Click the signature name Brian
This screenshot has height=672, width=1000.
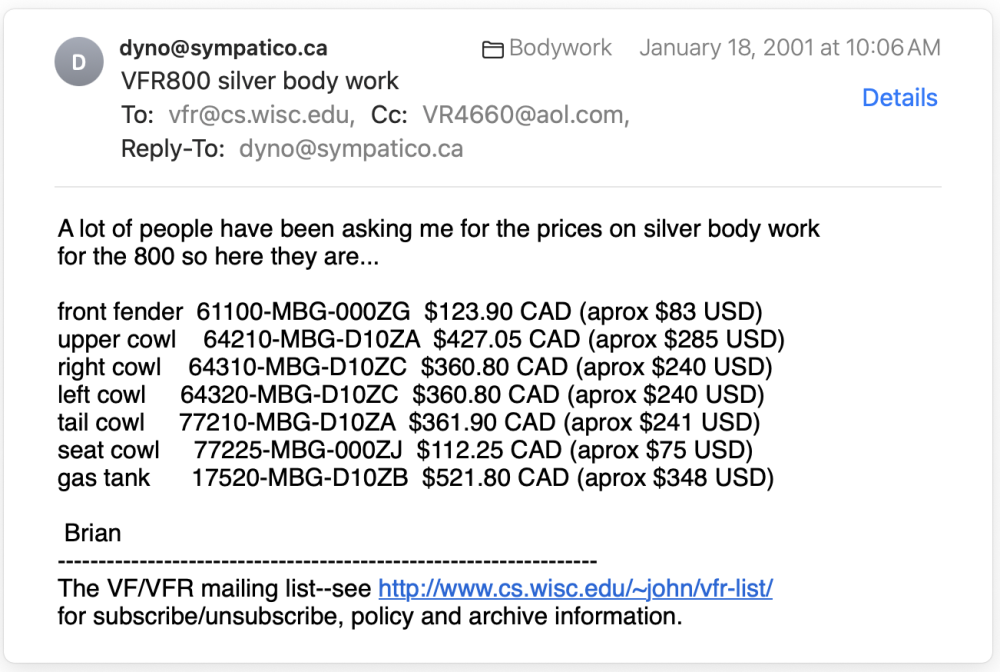(93, 532)
